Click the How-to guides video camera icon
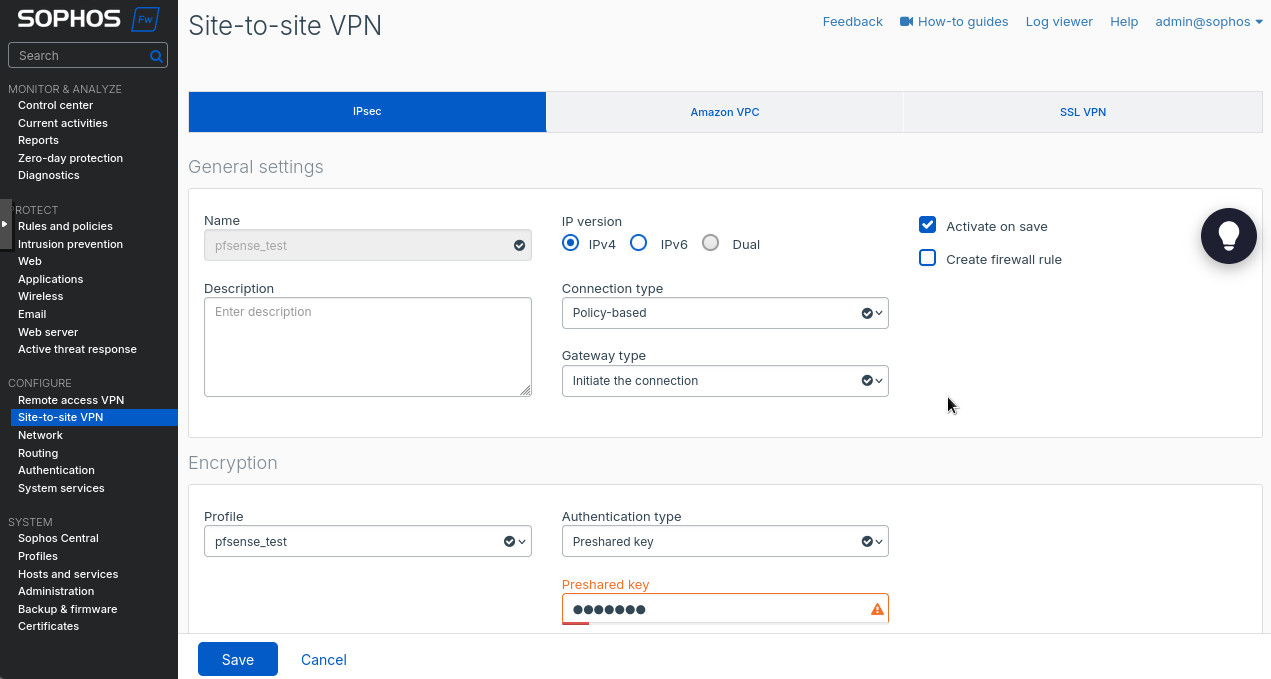1271x679 pixels. 906,21
